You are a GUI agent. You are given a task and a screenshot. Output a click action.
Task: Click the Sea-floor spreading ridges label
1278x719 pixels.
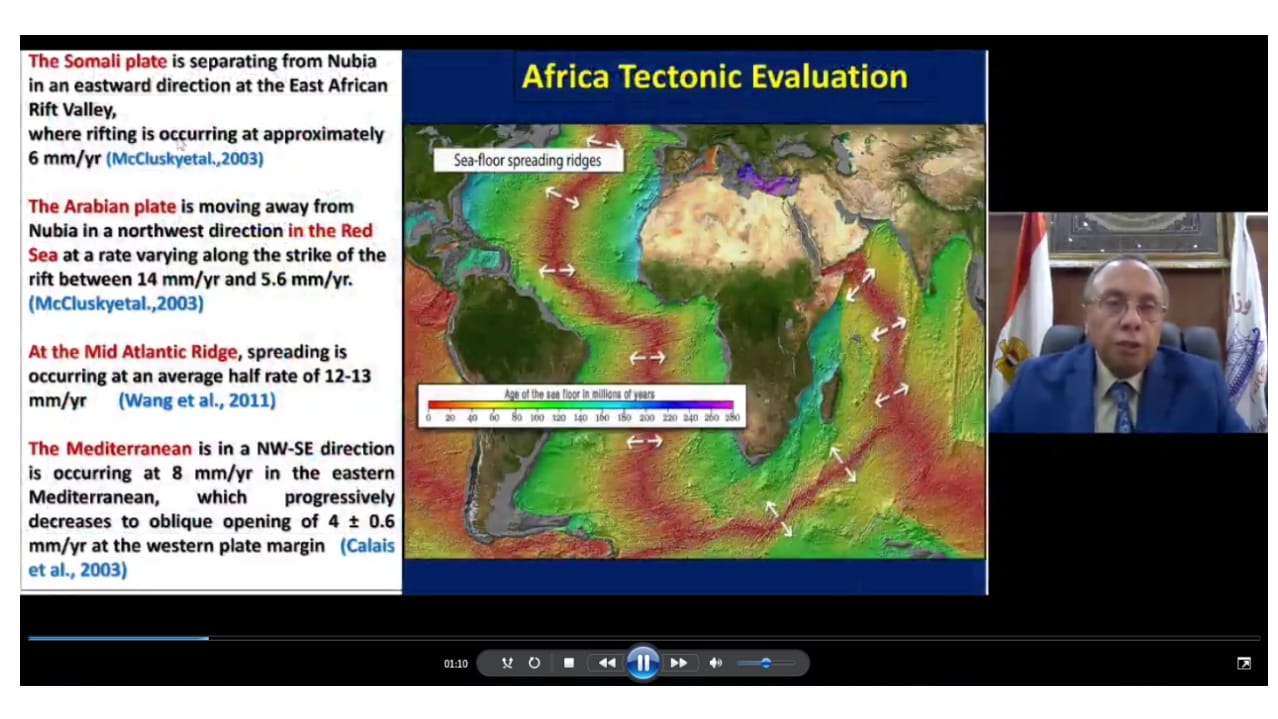(527, 160)
